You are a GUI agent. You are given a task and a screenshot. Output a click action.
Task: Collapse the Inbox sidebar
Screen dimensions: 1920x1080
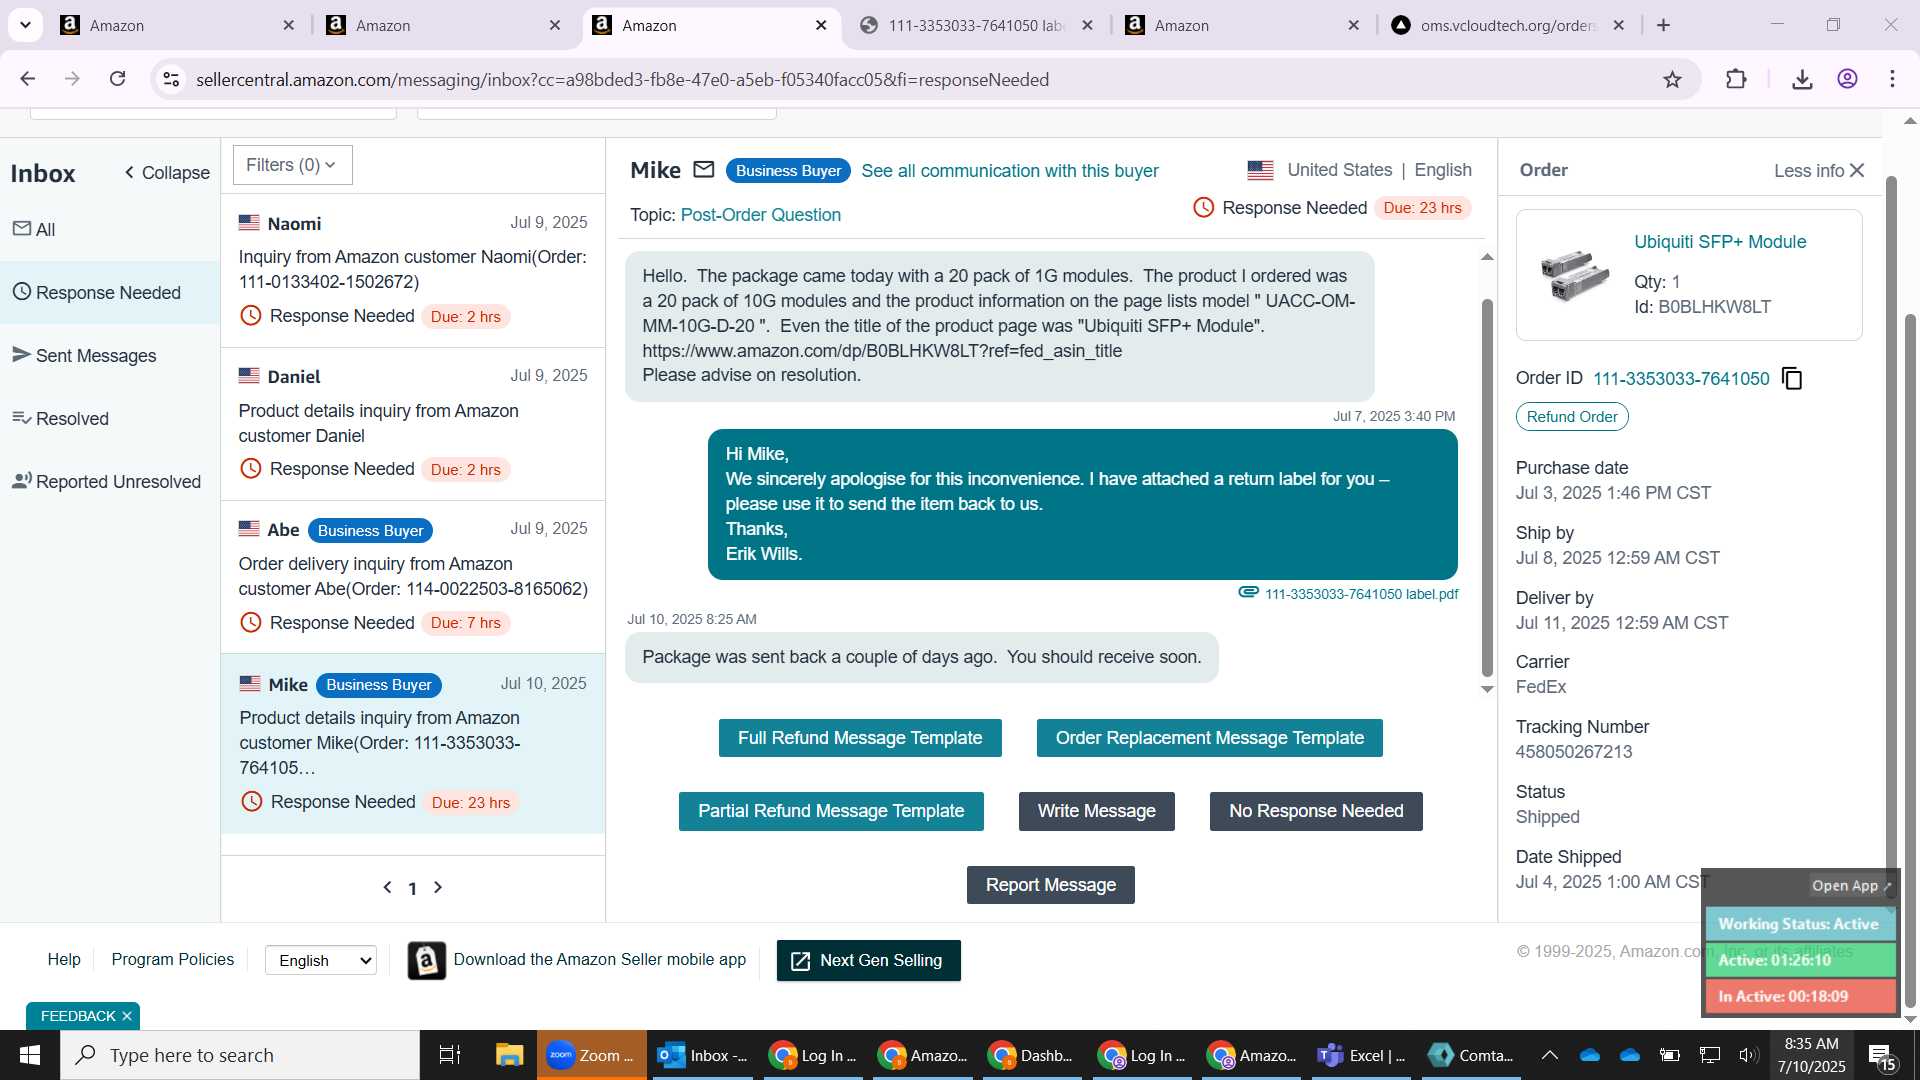point(167,173)
